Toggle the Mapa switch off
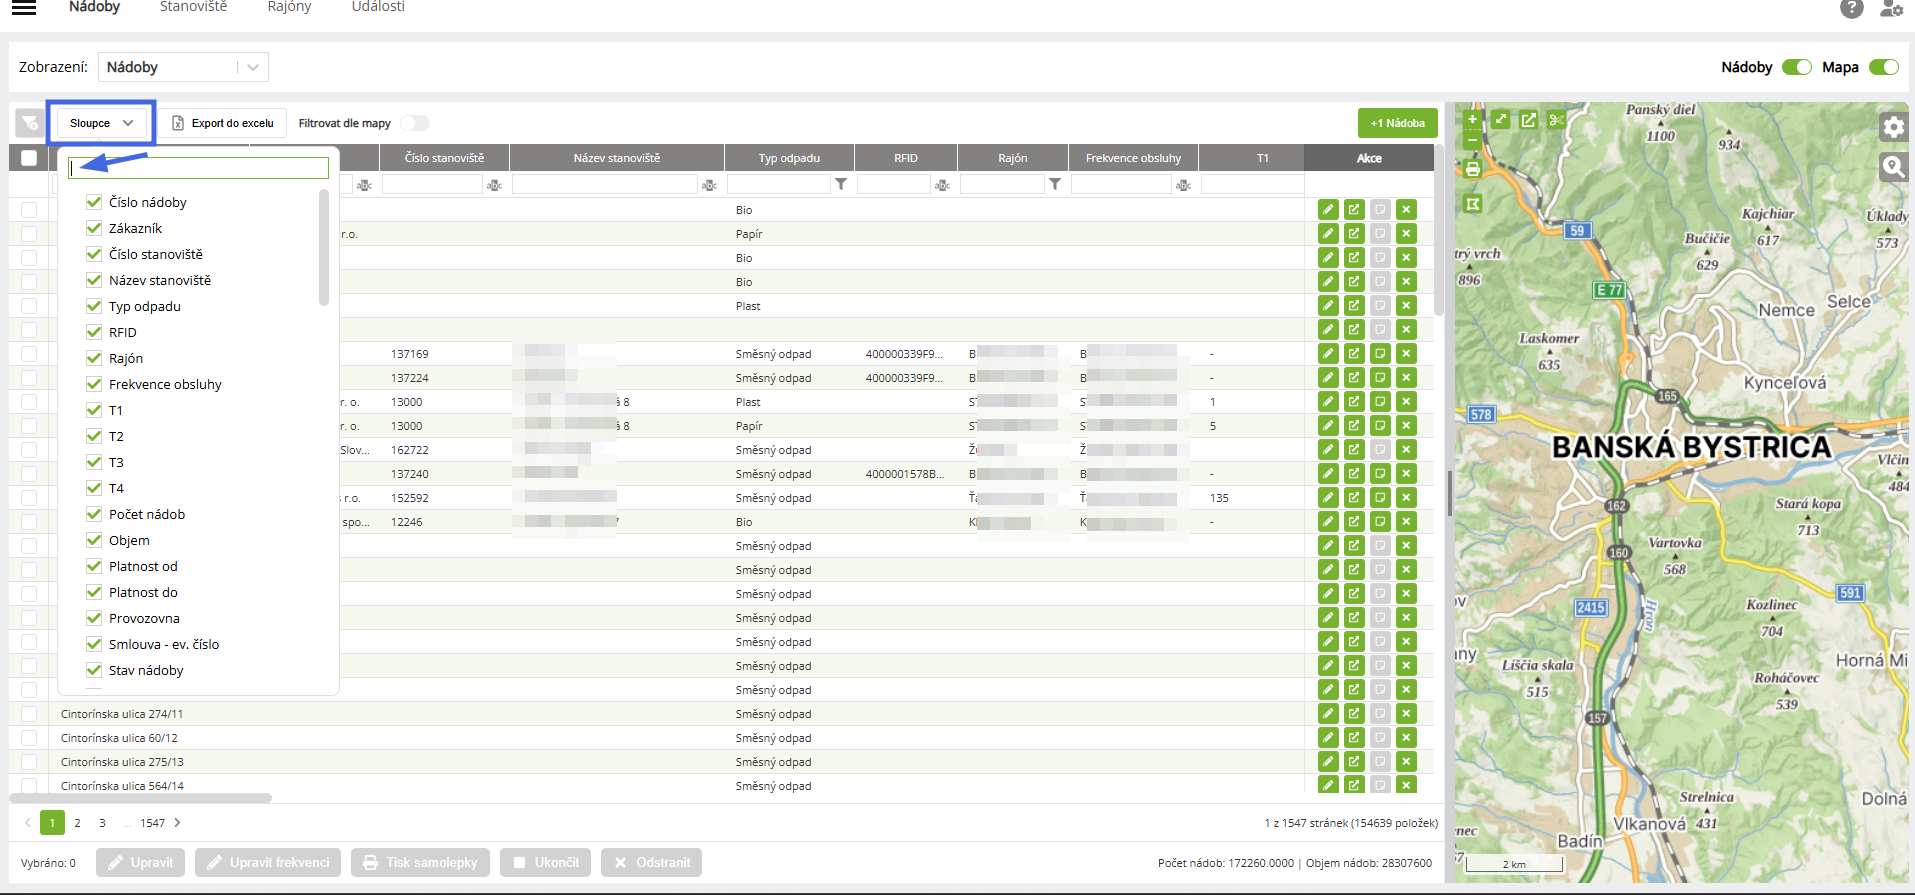Image resolution: width=1915 pixels, height=895 pixels. click(1883, 67)
